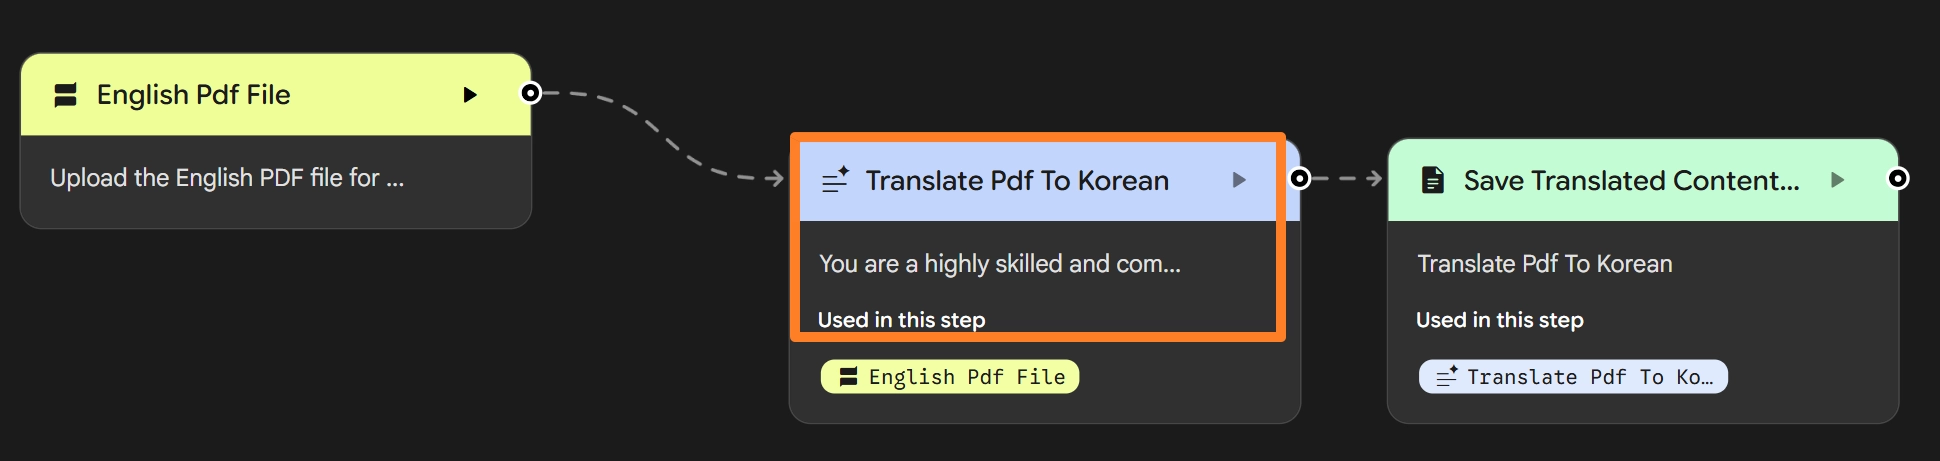
Task: Run the Save Translated Content step
Action: click(1838, 180)
